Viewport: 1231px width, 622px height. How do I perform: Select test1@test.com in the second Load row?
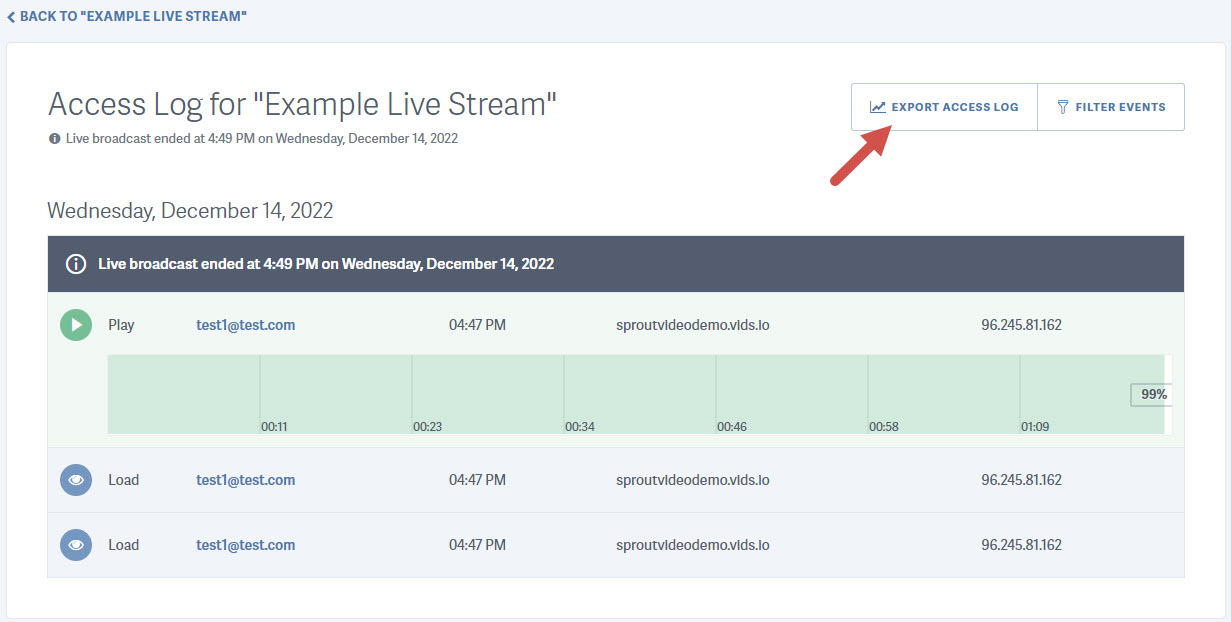pyautogui.click(x=245, y=545)
